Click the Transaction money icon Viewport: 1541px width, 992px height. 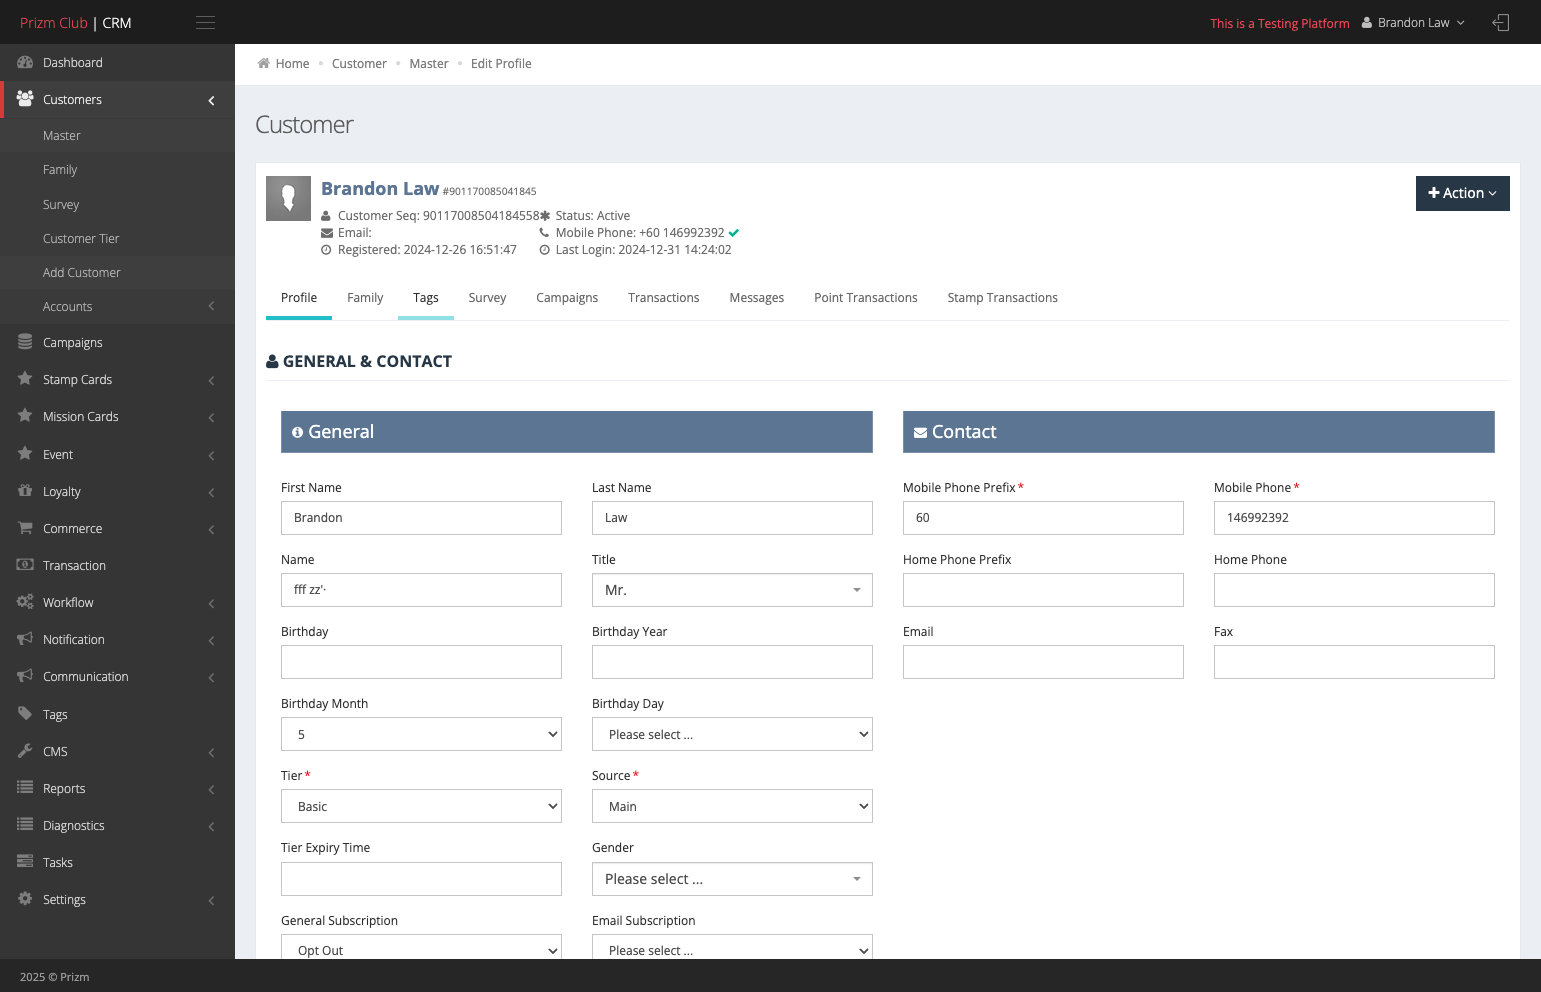(25, 565)
